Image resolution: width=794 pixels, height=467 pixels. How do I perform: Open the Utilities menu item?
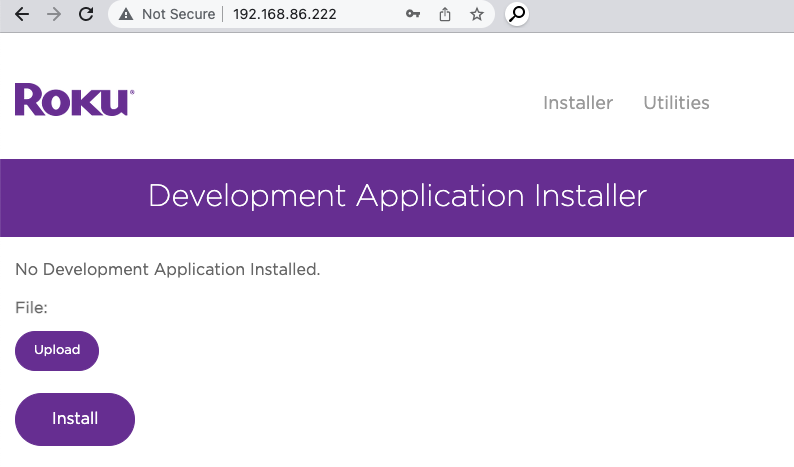[676, 103]
